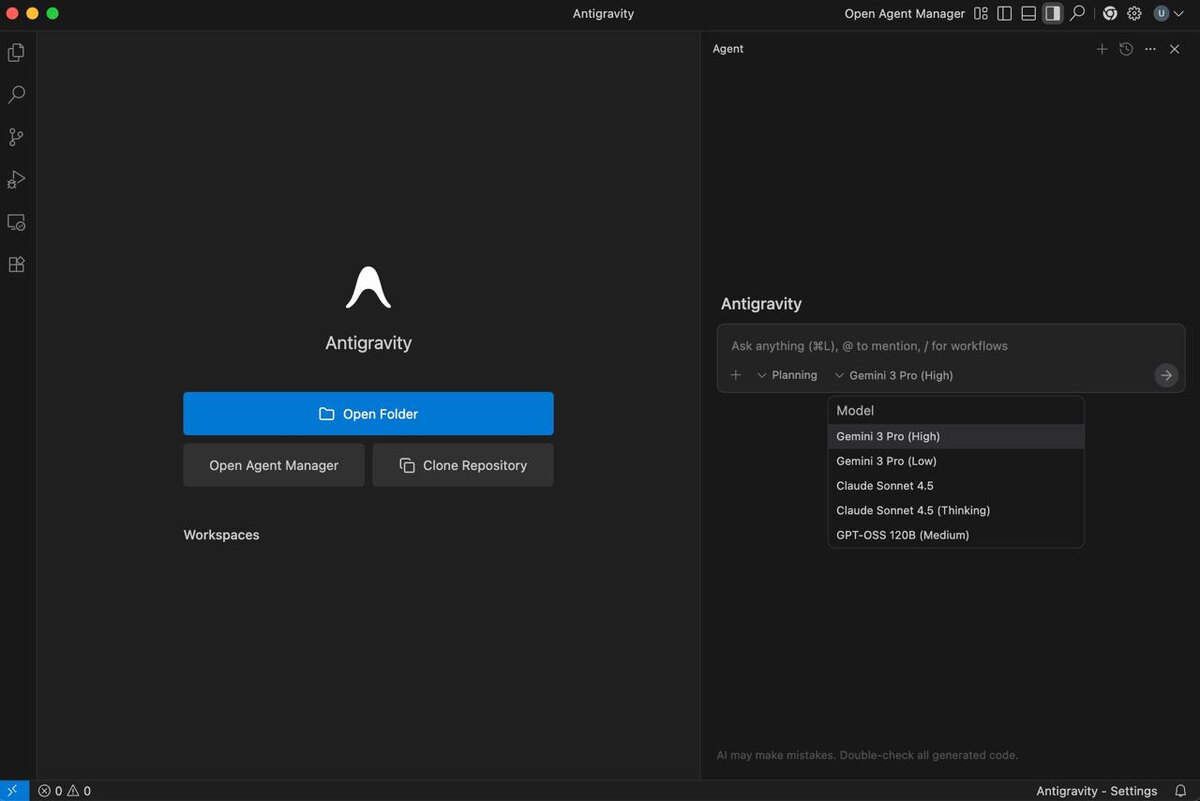Open Antigravity - Settings in status bar
Screen dimensions: 1200x801
1097,791
